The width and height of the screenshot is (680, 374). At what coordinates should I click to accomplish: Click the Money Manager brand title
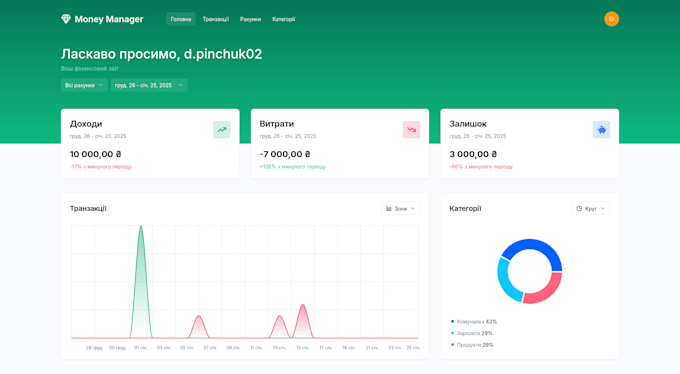109,19
